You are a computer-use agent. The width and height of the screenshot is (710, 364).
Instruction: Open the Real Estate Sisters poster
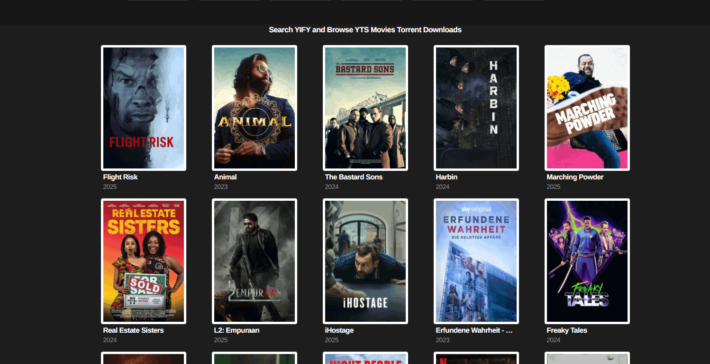tap(144, 261)
